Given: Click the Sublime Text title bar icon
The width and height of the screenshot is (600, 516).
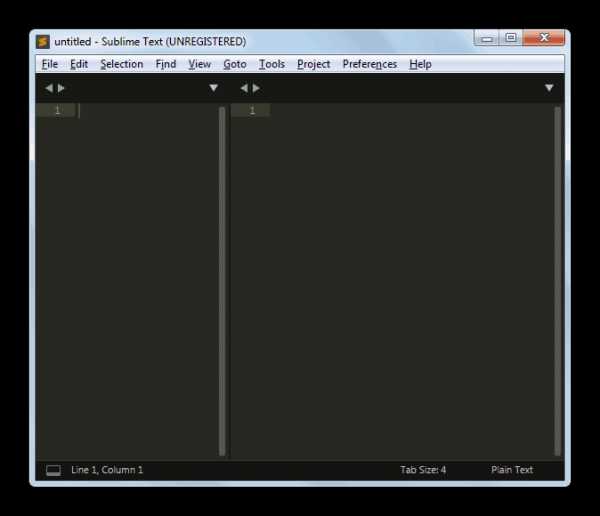Looking at the screenshot, I should [x=43, y=41].
